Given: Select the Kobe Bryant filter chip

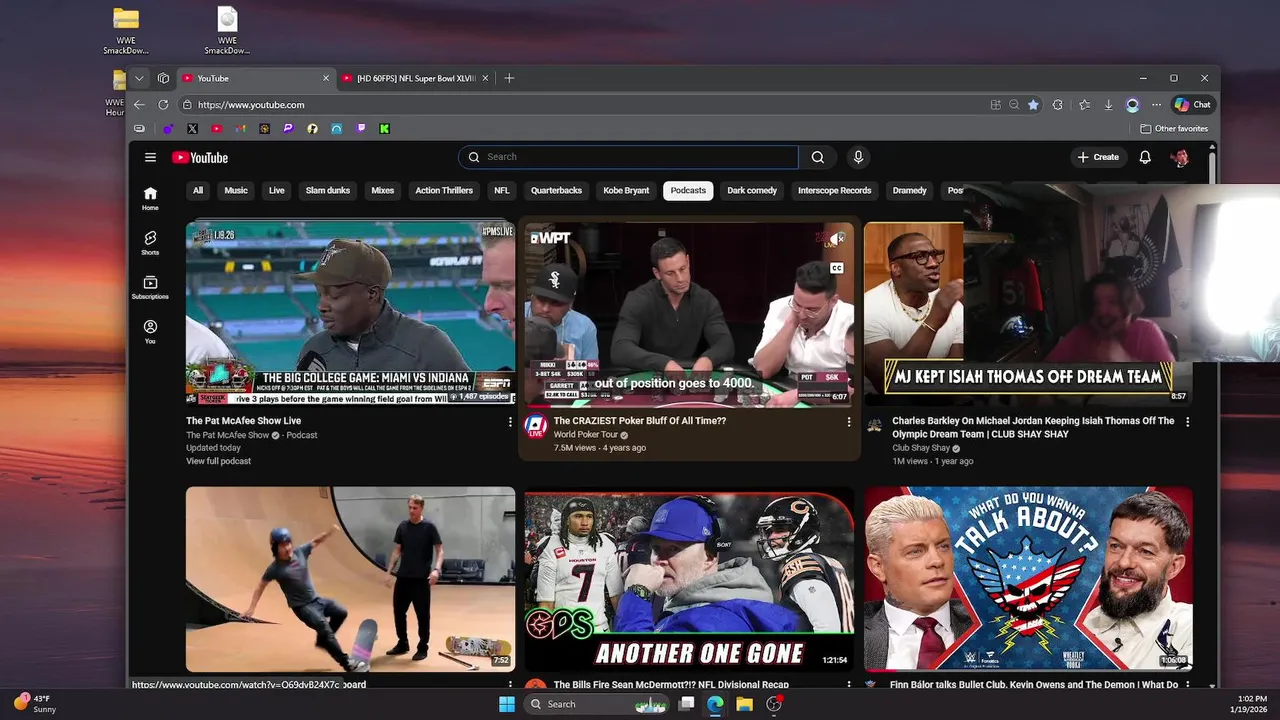Looking at the screenshot, I should (x=626, y=190).
